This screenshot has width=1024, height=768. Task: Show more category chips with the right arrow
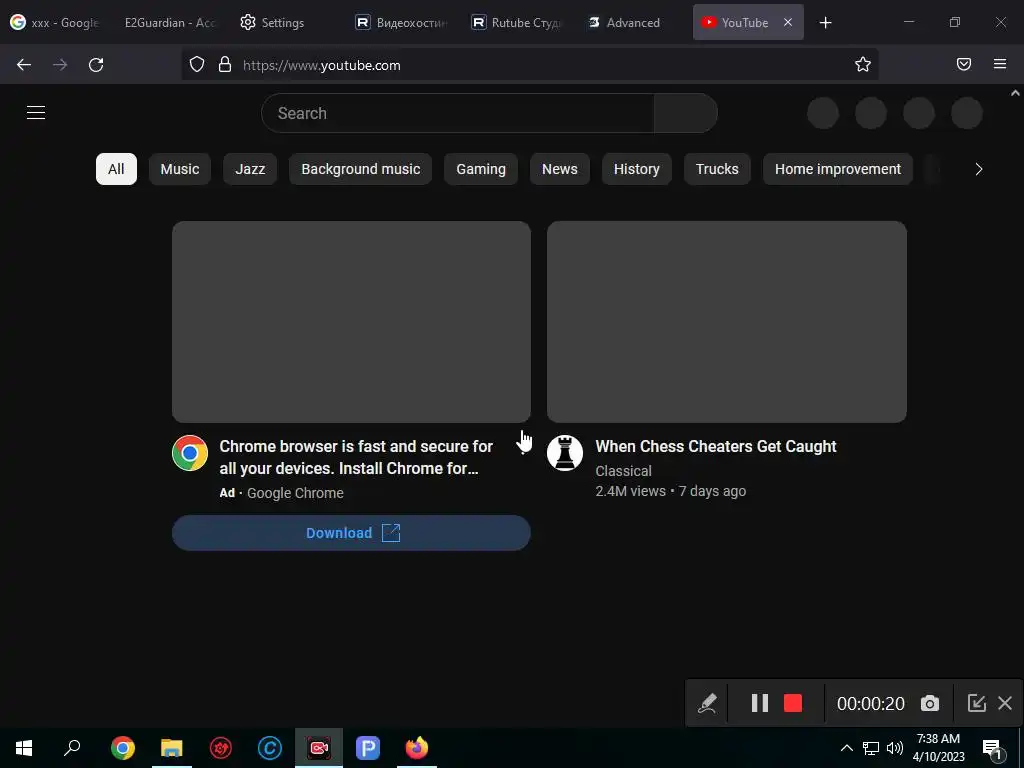coord(978,169)
